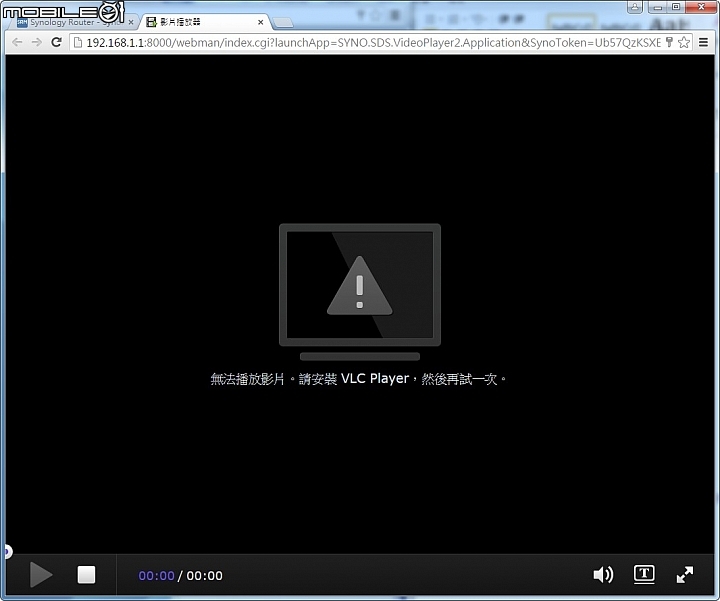Toggle fullscreen with the expand arrows icon
Viewport: 720px width, 601px height.
(x=685, y=574)
